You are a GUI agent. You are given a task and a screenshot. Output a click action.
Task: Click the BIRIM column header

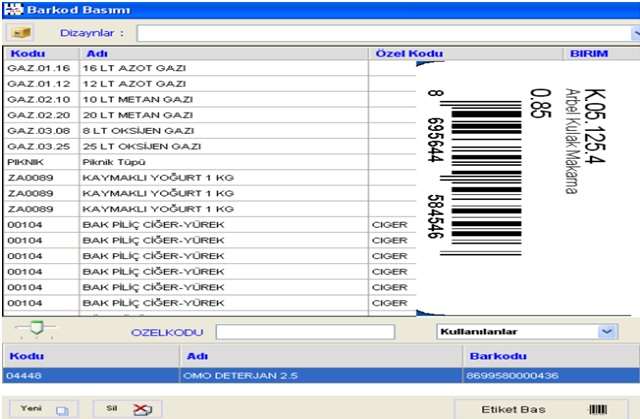coord(602,53)
